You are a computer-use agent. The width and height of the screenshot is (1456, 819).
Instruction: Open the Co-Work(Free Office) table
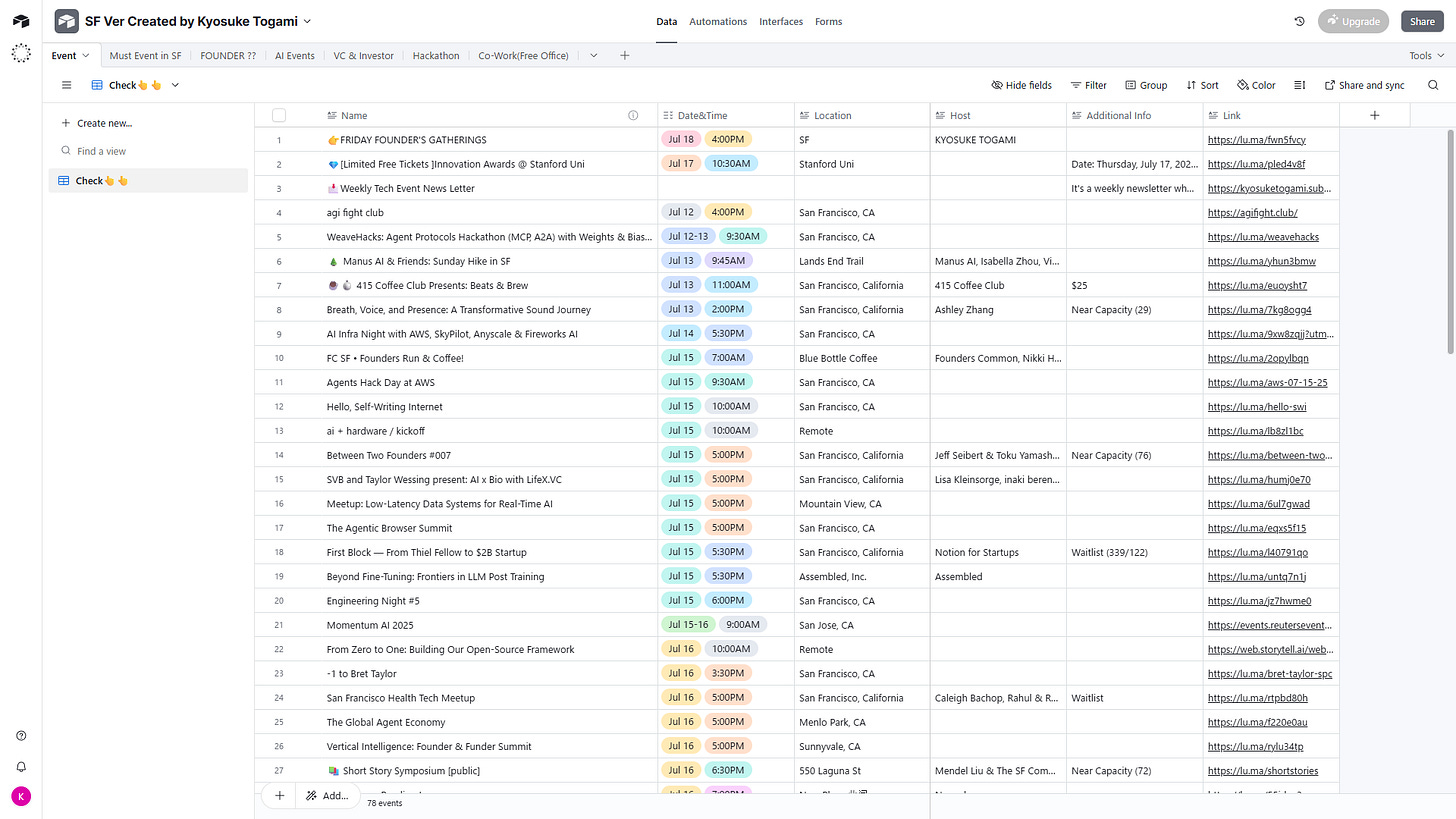[x=523, y=56]
